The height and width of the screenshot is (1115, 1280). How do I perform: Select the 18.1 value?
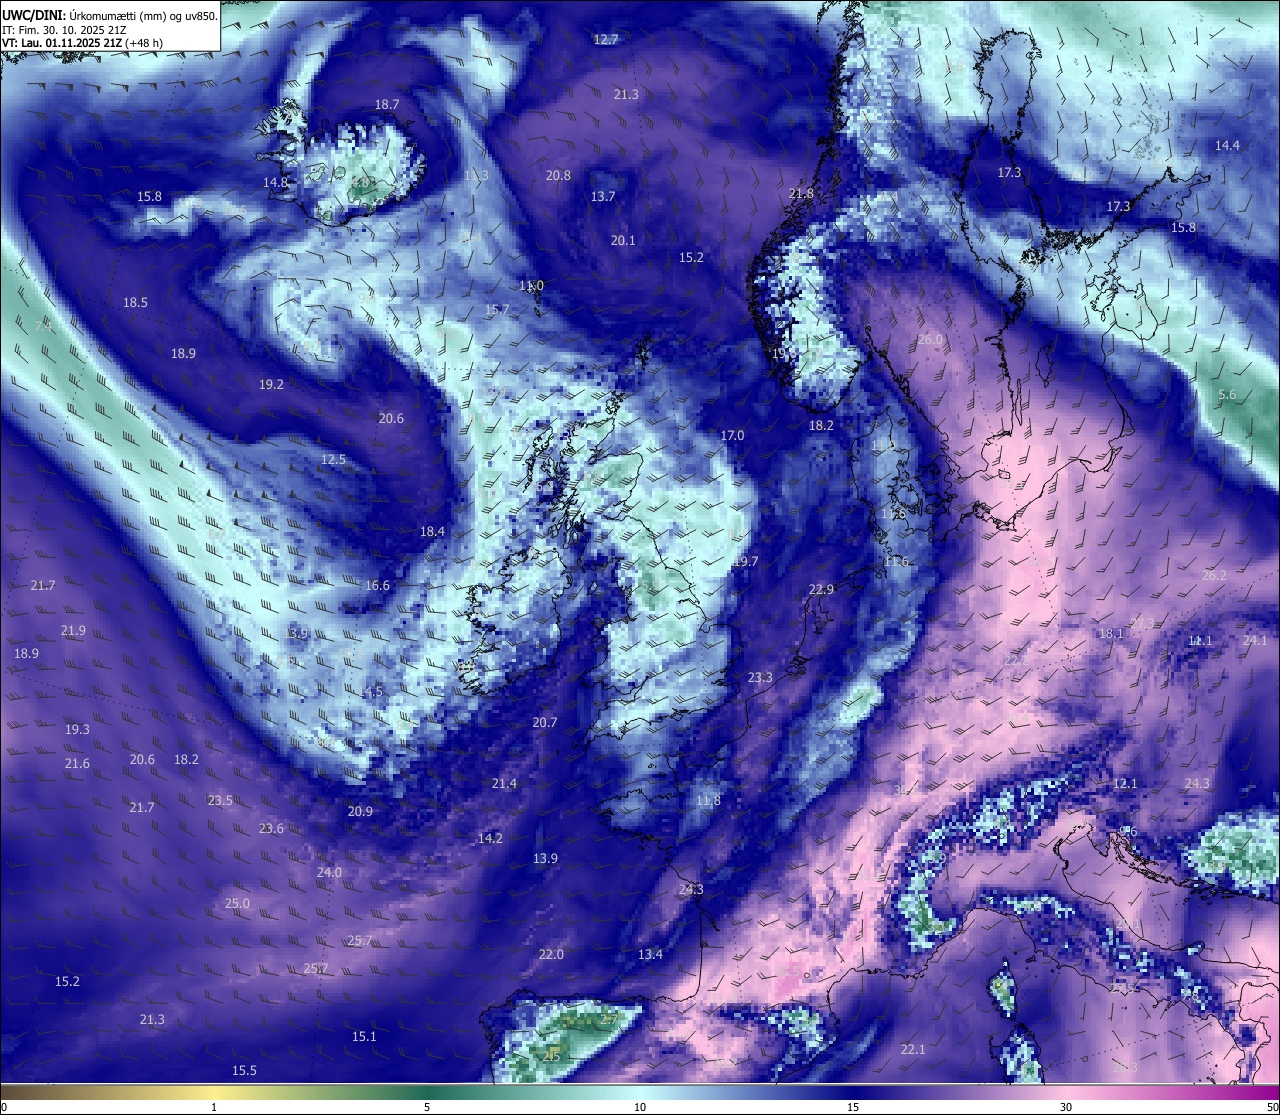click(1111, 633)
